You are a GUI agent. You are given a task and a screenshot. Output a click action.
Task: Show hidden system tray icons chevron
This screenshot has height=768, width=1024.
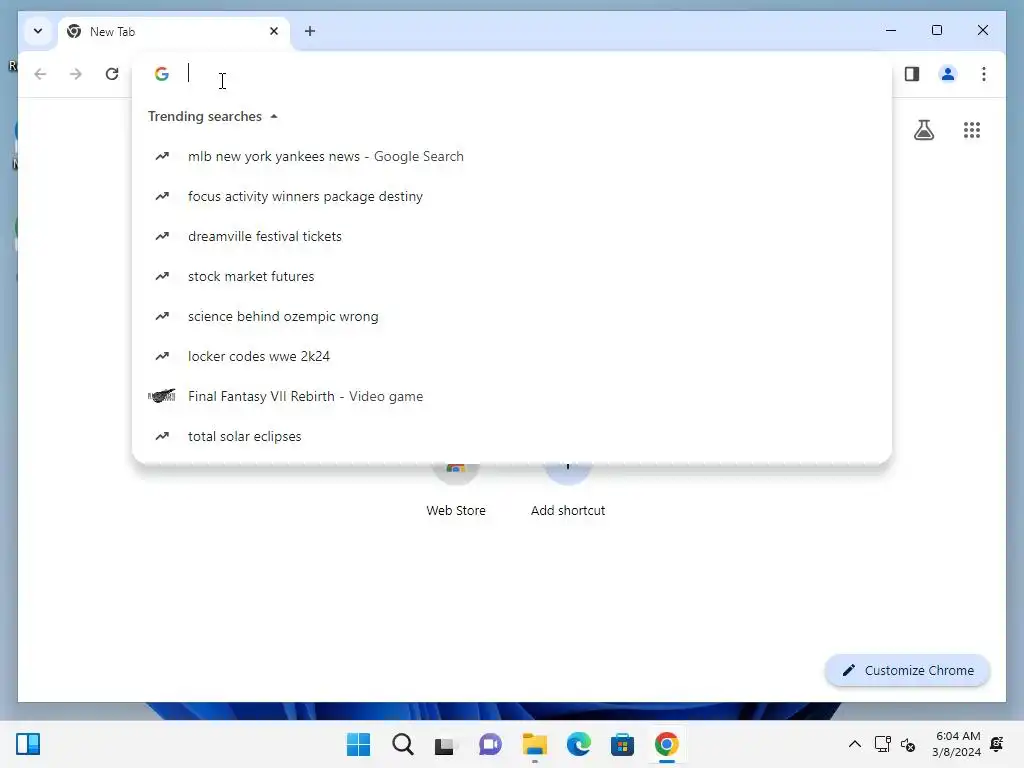[854, 744]
